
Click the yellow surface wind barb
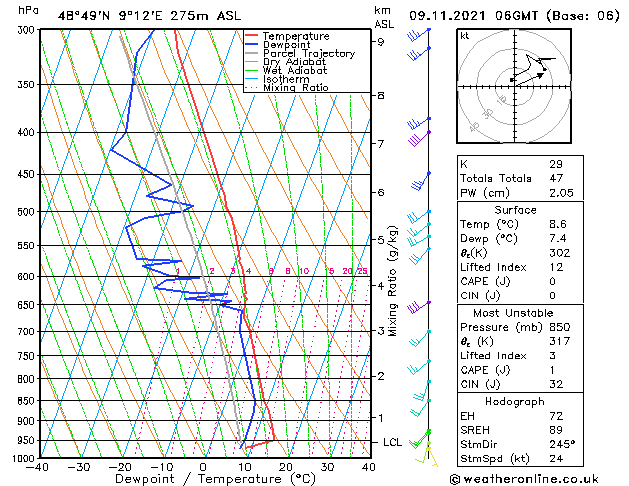tap(426, 455)
